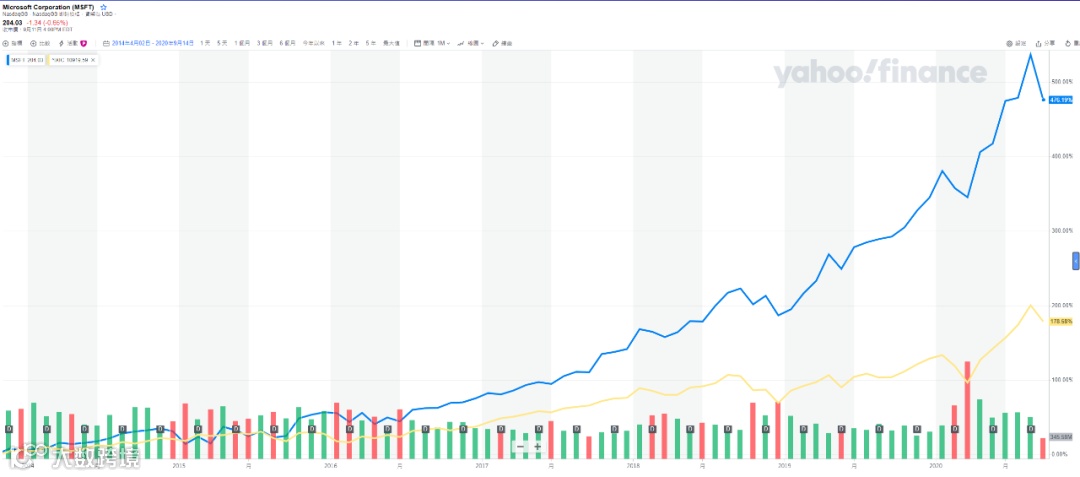This screenshot has height=477, width=1080.
Task: Click the tall red volume bar in 2020
Action: click(967, 410)
